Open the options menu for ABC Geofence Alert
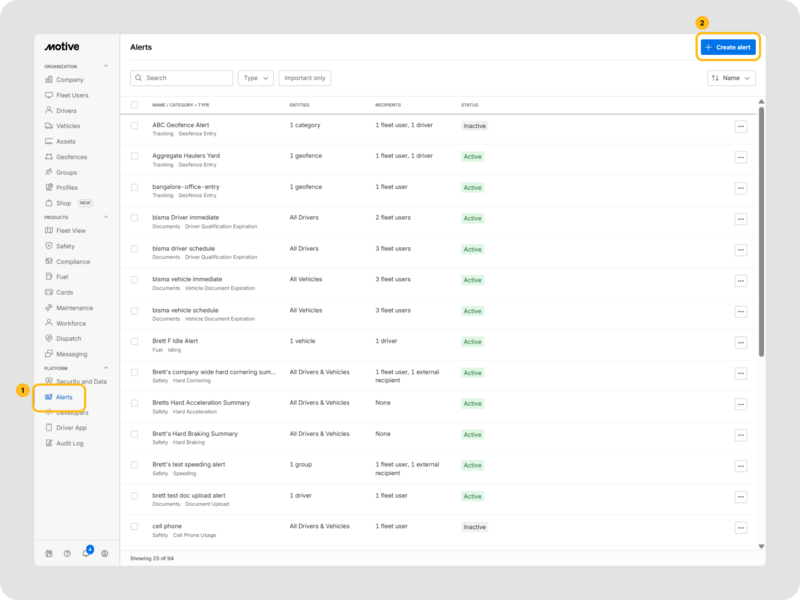 pyautogui.click(x=740, y=126)
